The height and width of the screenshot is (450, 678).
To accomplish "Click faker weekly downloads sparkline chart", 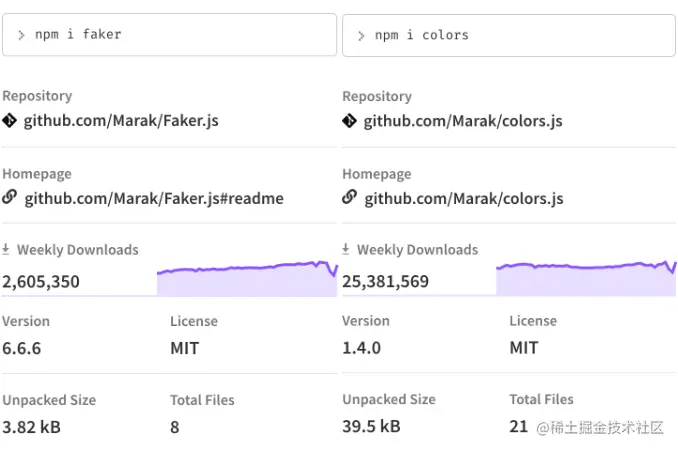I will (247, 278).
